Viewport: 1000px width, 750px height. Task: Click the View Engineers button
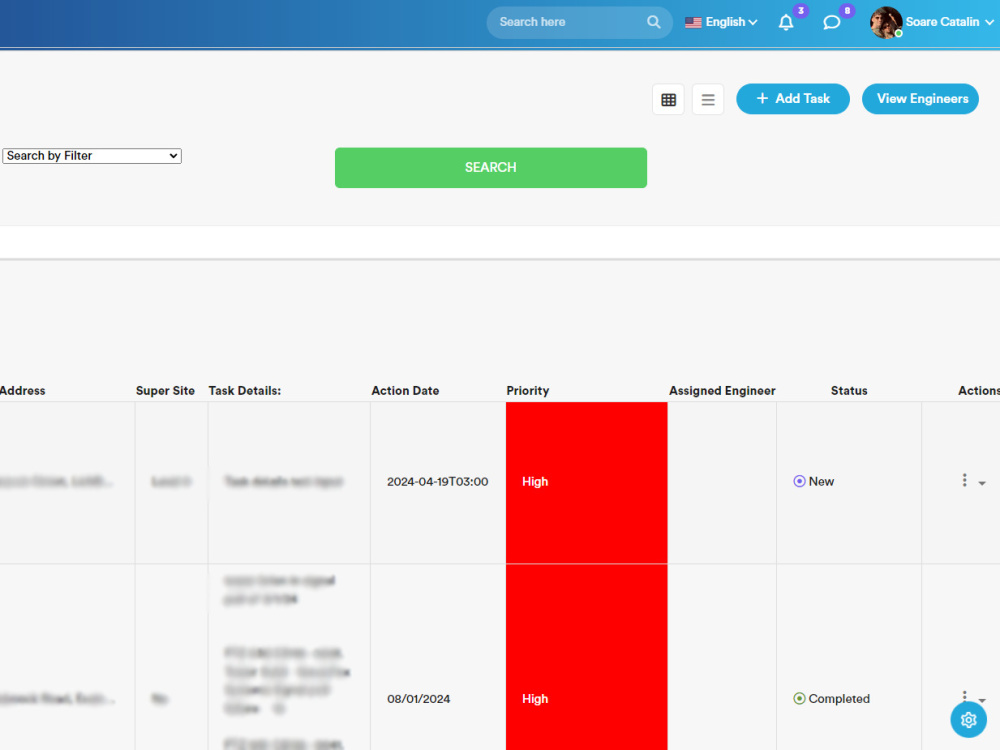(x=920, y=99)
